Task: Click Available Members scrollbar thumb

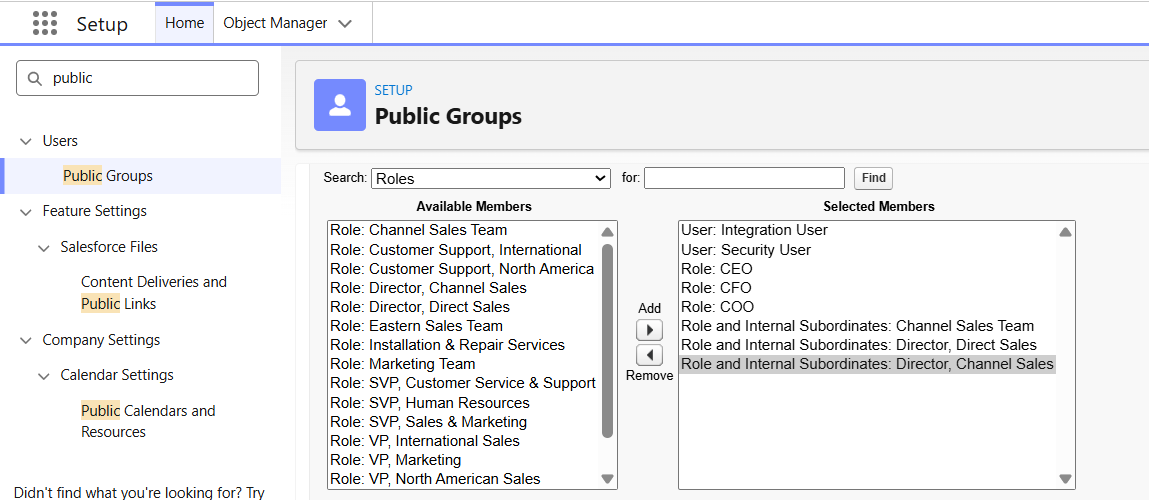Action: pyautogui.click(x=607, y=340)
